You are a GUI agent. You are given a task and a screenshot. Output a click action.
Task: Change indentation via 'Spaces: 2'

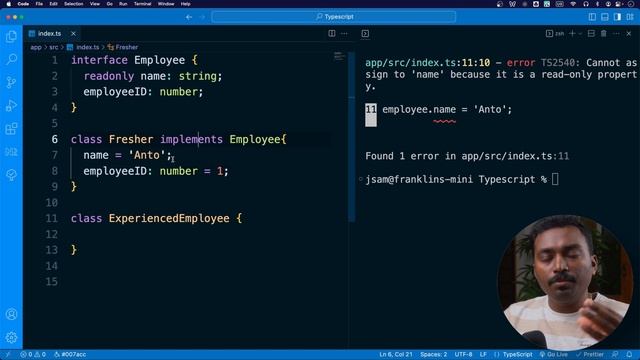(433, 354)
